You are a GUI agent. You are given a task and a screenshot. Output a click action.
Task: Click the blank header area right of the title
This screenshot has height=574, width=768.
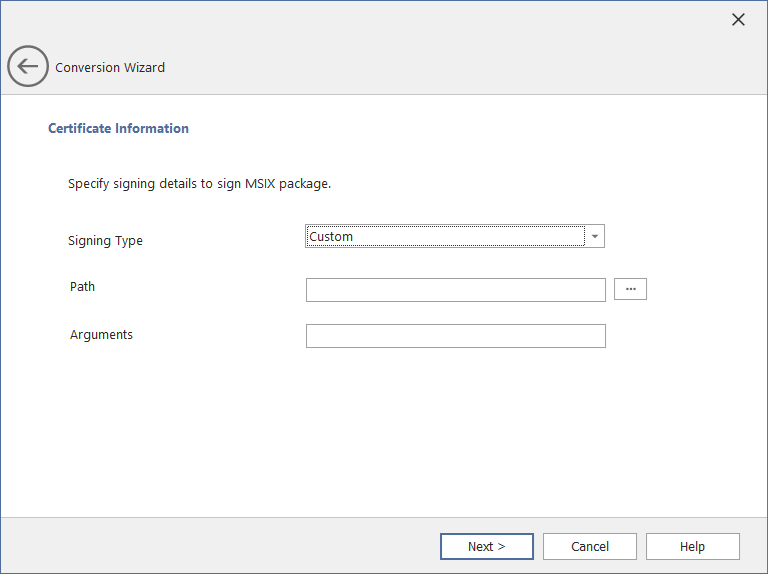(450, 68)
